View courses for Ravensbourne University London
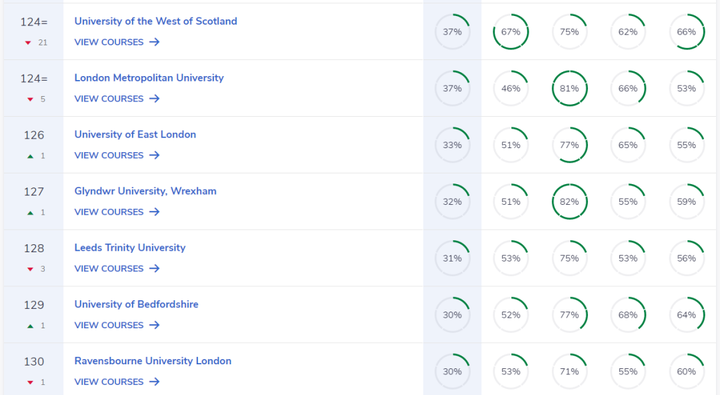This screenshot has height=395, width=720. [117, 382]
